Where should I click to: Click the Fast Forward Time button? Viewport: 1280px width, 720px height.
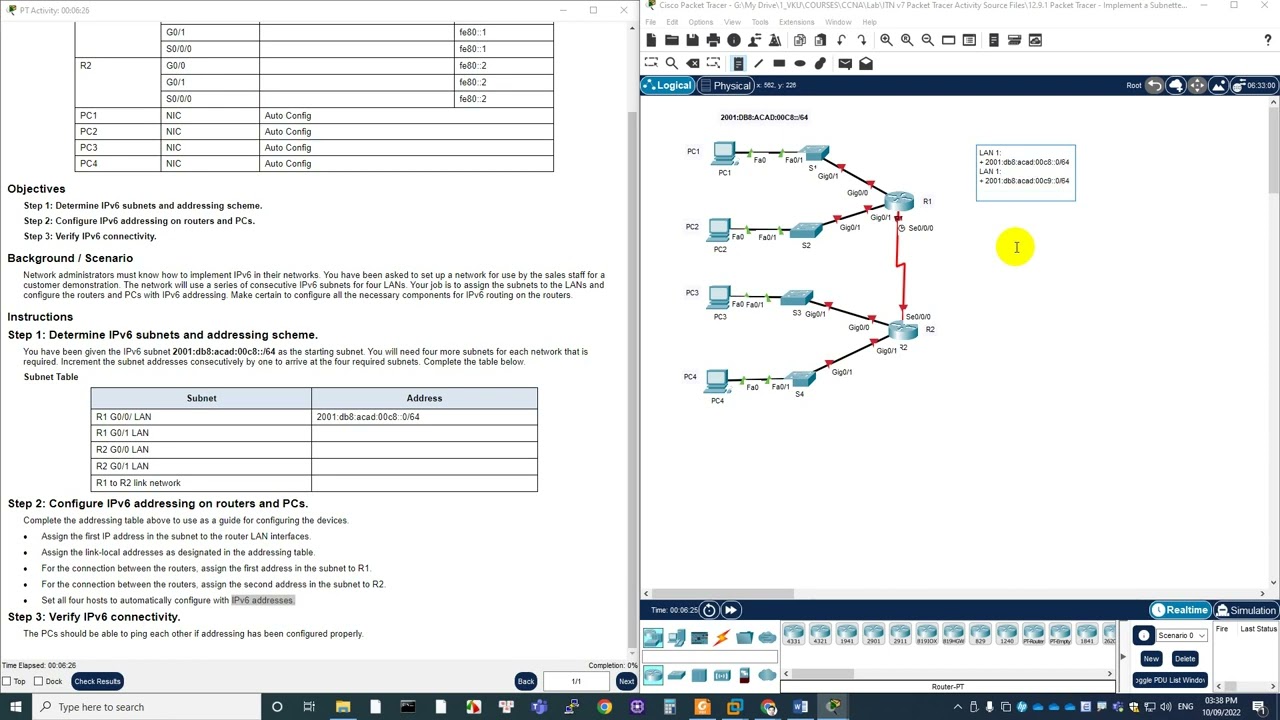[x=731, y=610]
